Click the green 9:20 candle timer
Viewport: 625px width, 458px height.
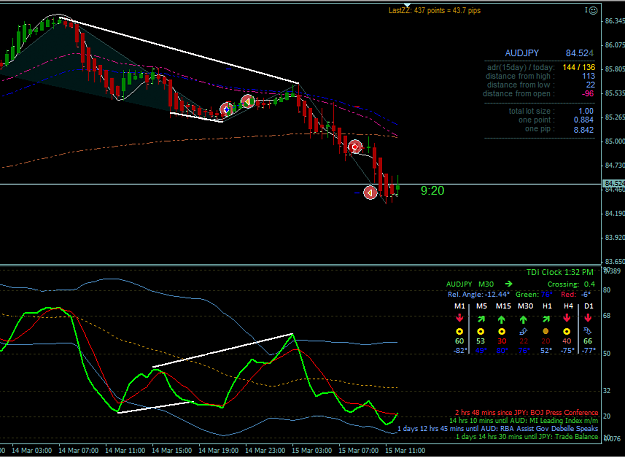(x=432, y=191)
